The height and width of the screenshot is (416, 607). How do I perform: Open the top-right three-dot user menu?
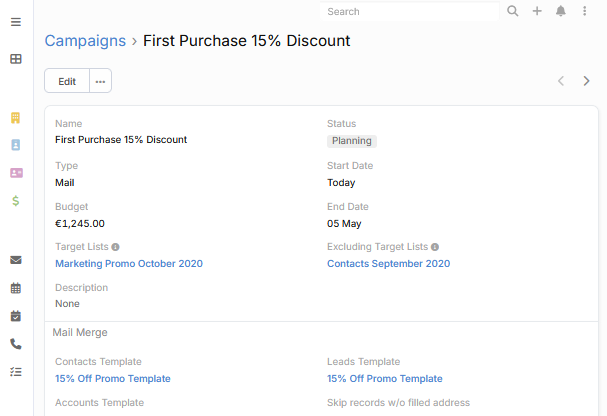pyautogui.click(x=584, y=12)
